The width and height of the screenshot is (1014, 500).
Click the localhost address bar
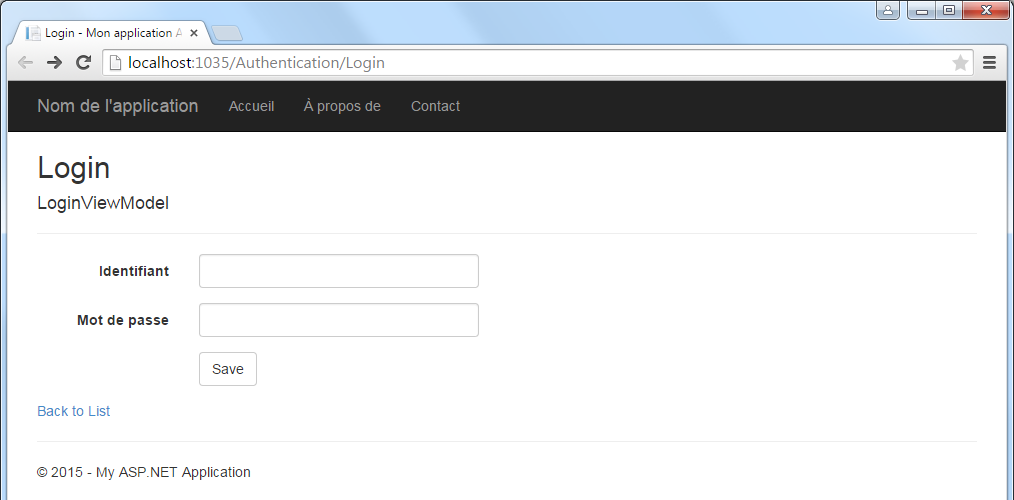[538, 63]
